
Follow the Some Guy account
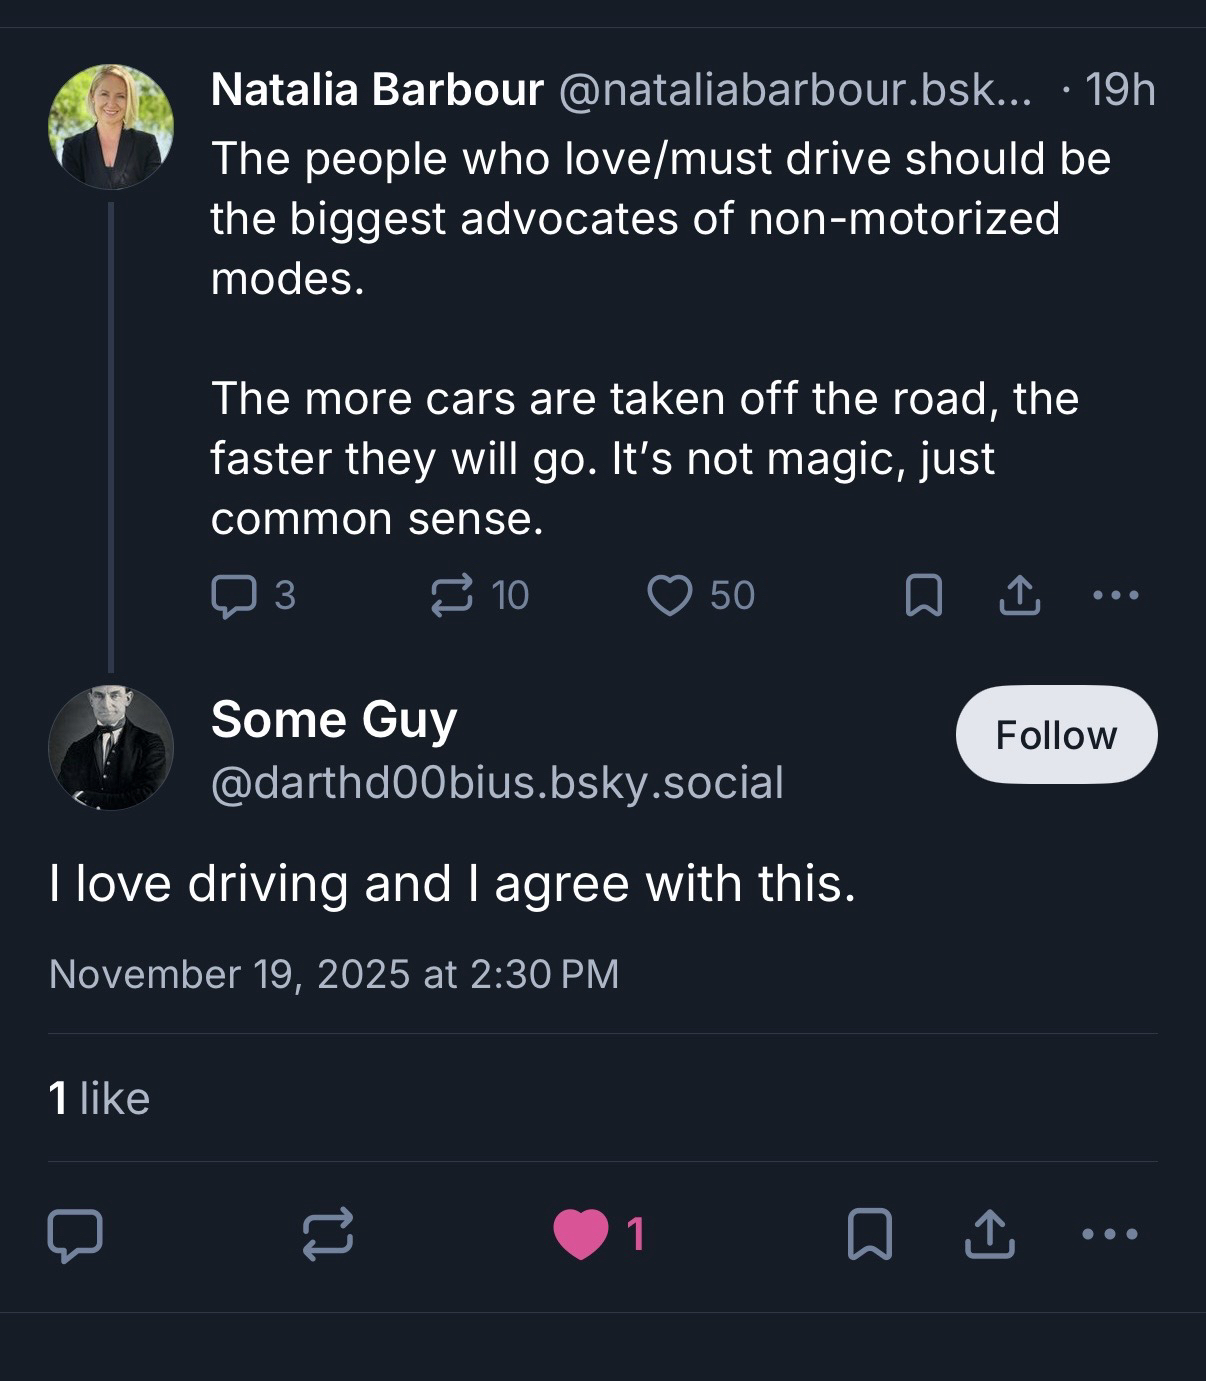pos(1056,735)
